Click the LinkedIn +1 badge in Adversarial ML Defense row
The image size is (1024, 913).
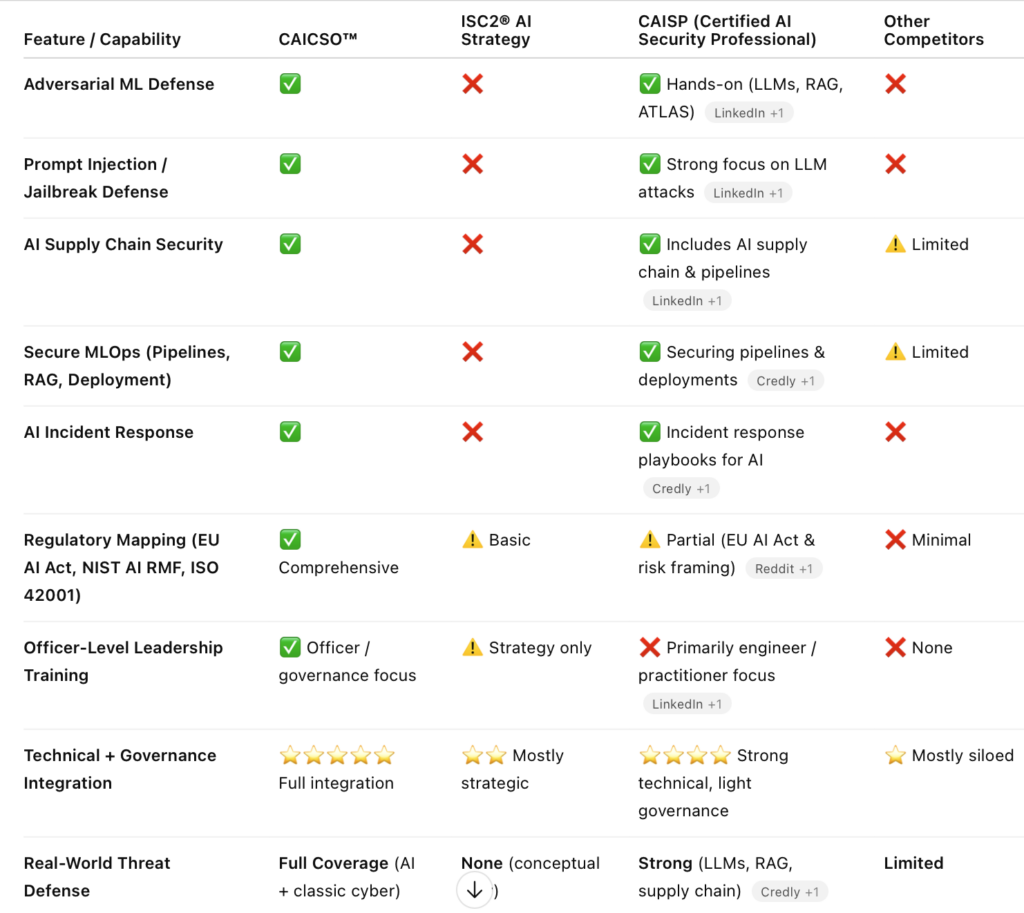click(x=749, y=113)
